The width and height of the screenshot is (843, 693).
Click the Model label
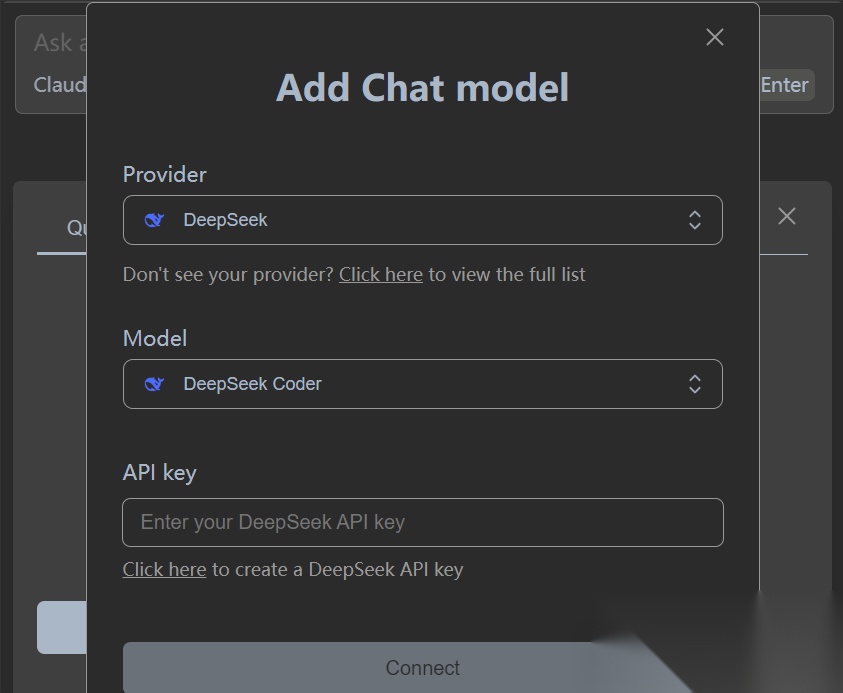tap(155, 339)
